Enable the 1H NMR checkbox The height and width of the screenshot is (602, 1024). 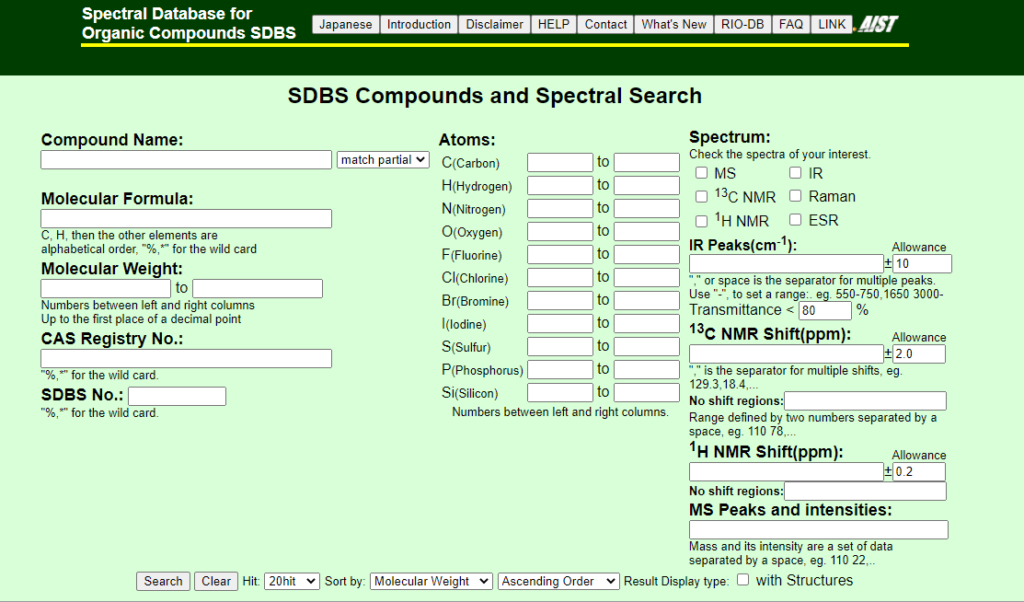(701, 220)
